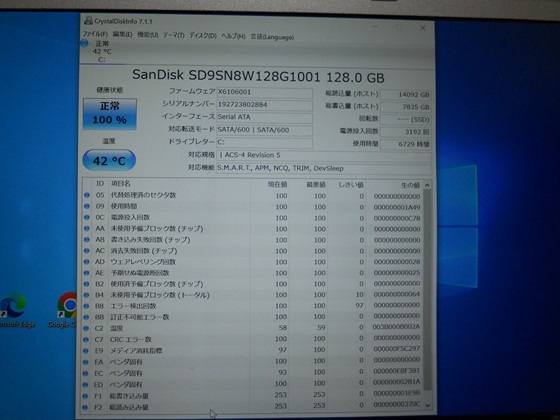The height and width of the screenshot is (420, 560).
Task: Open the ヘルプ(H) menu
Action: 233,36
